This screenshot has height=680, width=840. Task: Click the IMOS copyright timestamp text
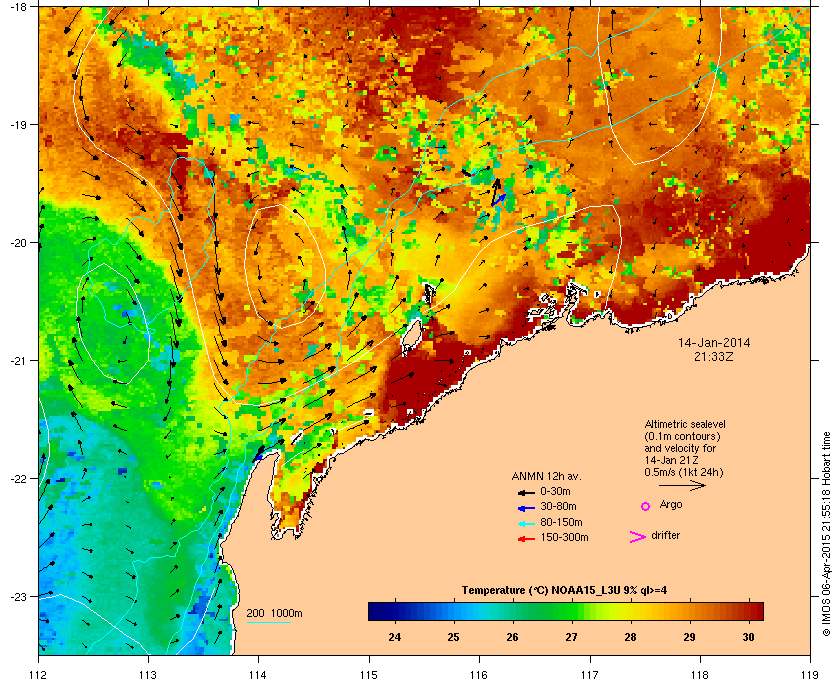826,534
